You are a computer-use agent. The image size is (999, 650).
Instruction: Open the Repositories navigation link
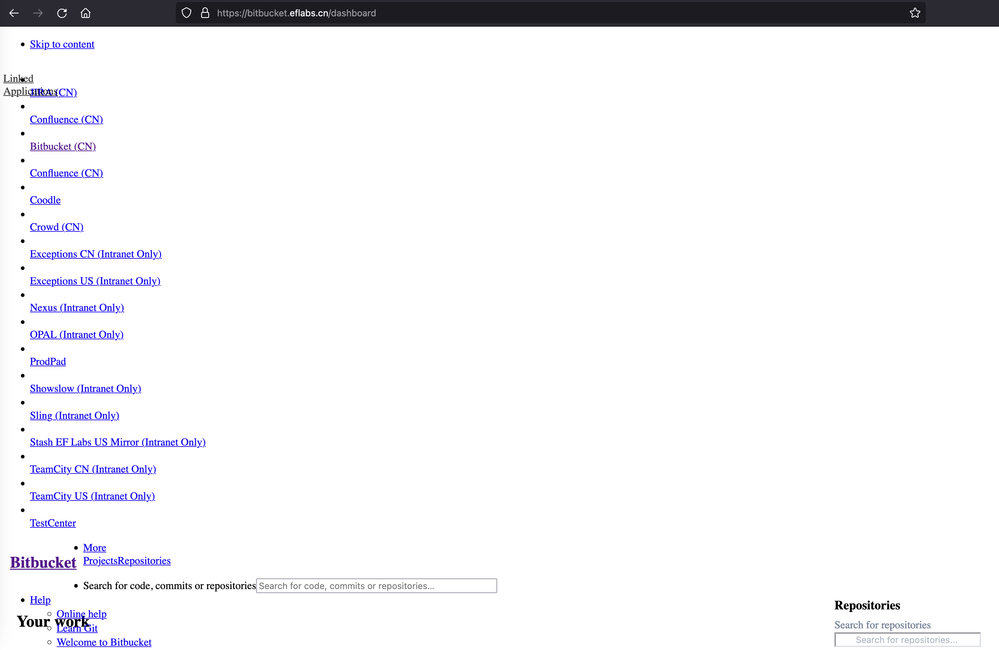[145, 561]
